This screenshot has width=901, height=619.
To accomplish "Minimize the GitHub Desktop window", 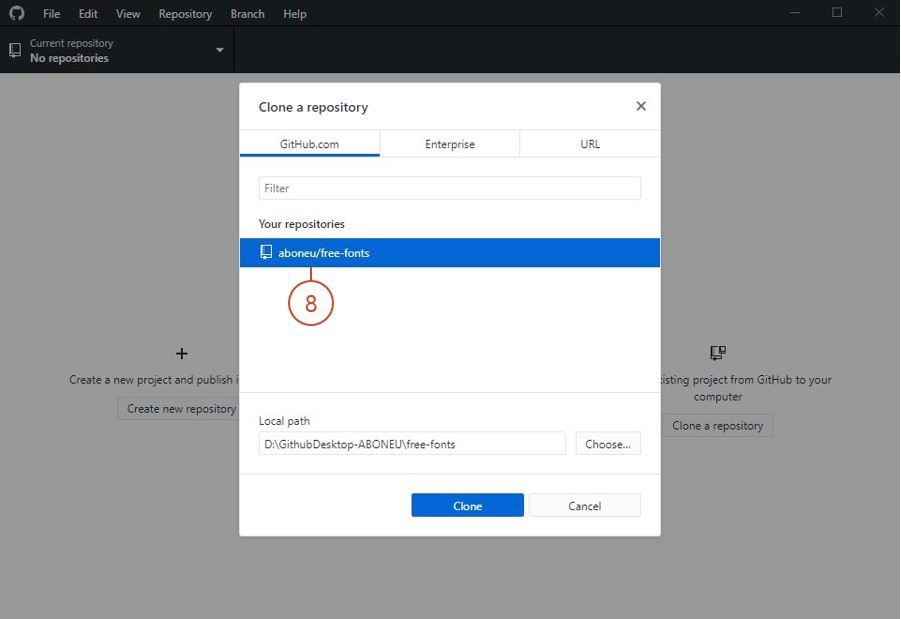I will [x=795, y=13].
